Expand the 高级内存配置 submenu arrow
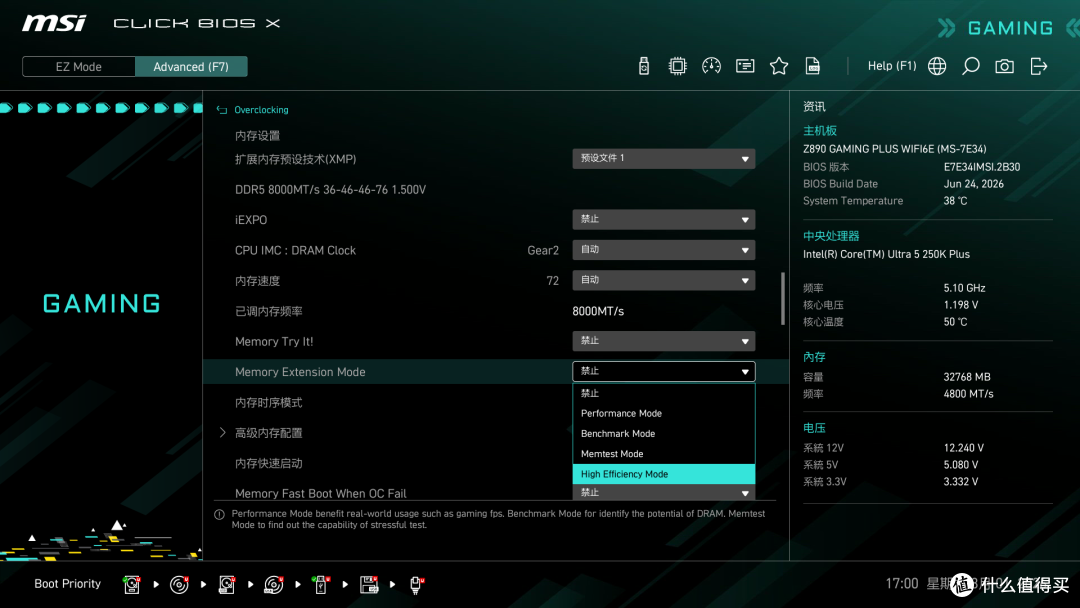The width and height of the screenshot is (1080, 608). (222, 432)
